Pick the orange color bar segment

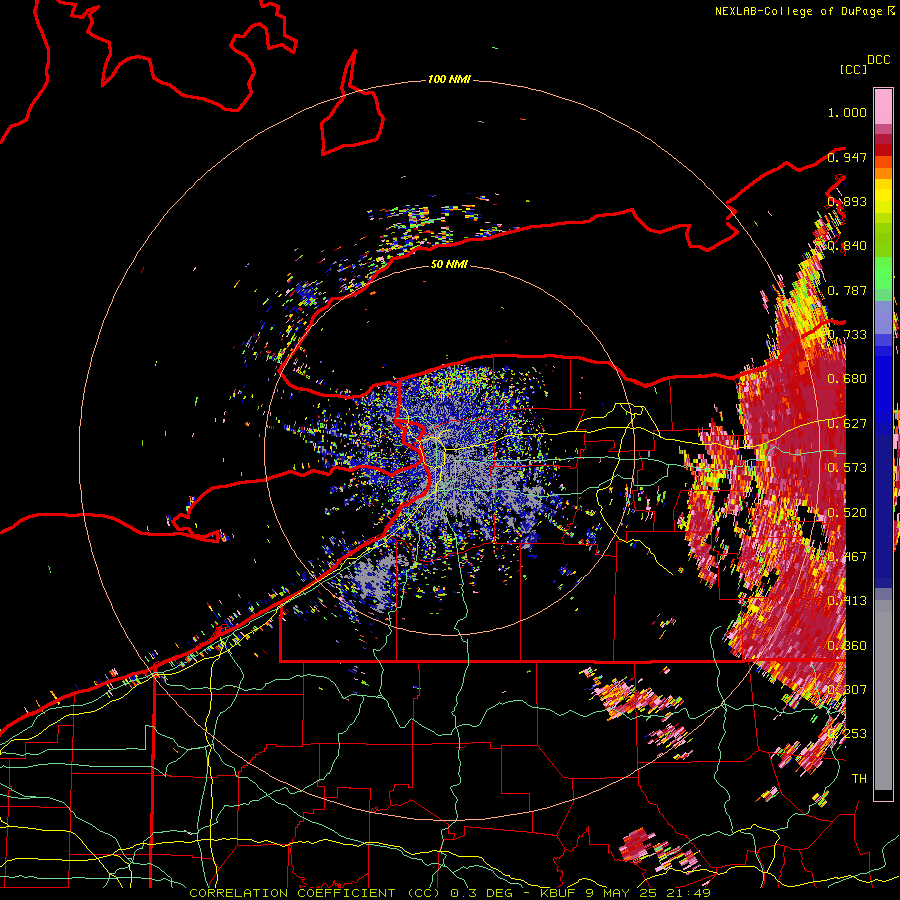(883, 173)
